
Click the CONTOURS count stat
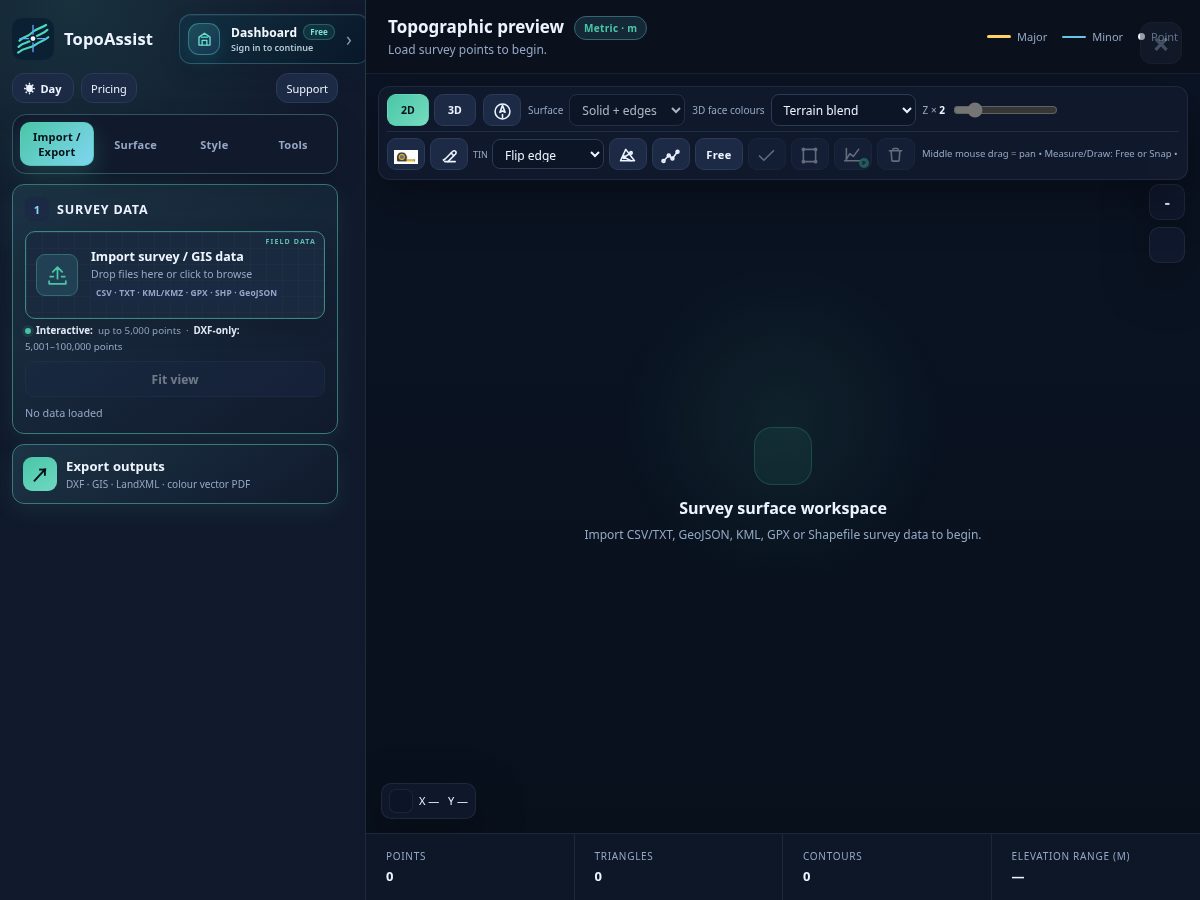tap(887, 866)
